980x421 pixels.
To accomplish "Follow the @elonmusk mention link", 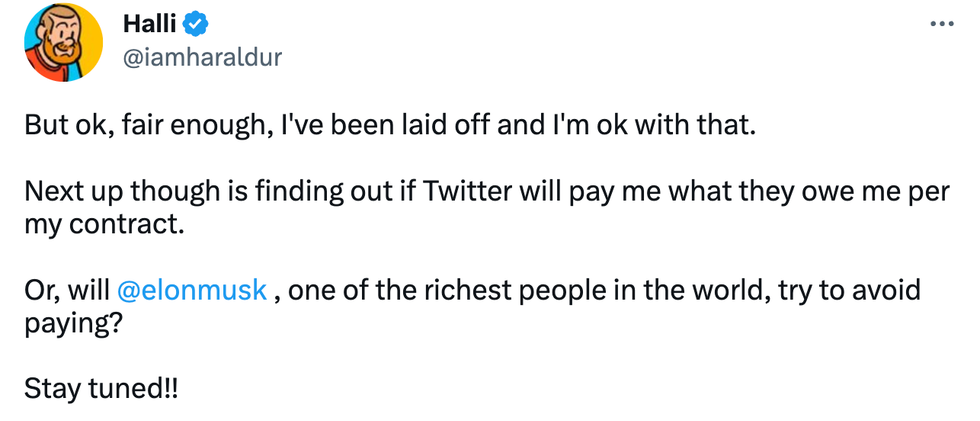I will coord(192,291).
